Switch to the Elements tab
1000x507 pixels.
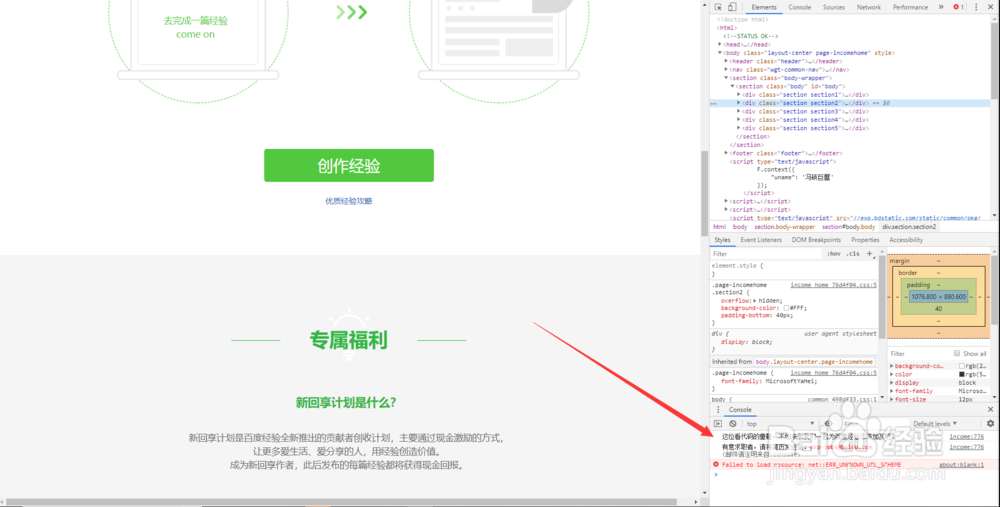tap(763, 7)
